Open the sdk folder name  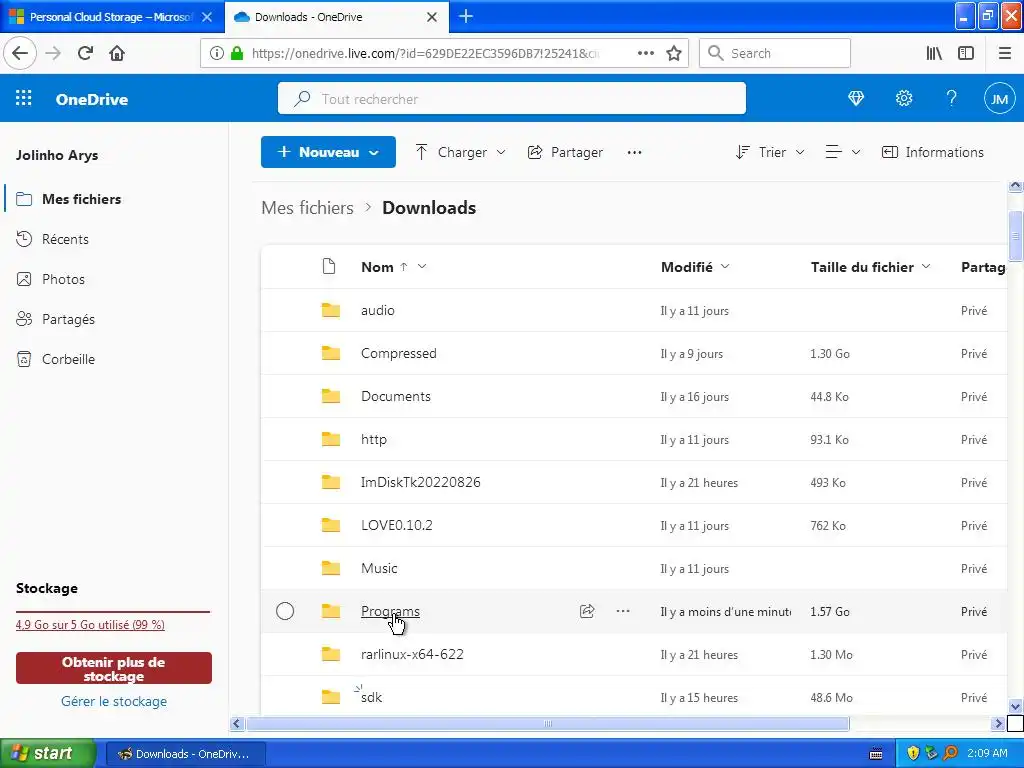pyautogui.click(x=372, y=697)
